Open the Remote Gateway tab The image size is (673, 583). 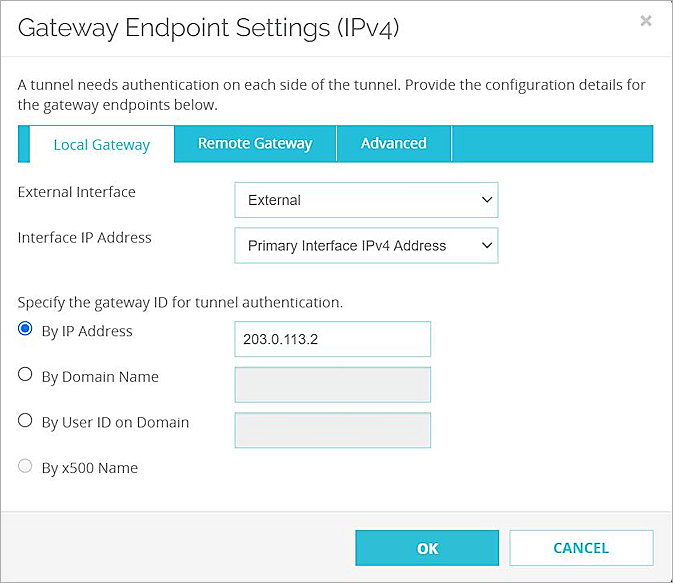(x=255, y=144)
